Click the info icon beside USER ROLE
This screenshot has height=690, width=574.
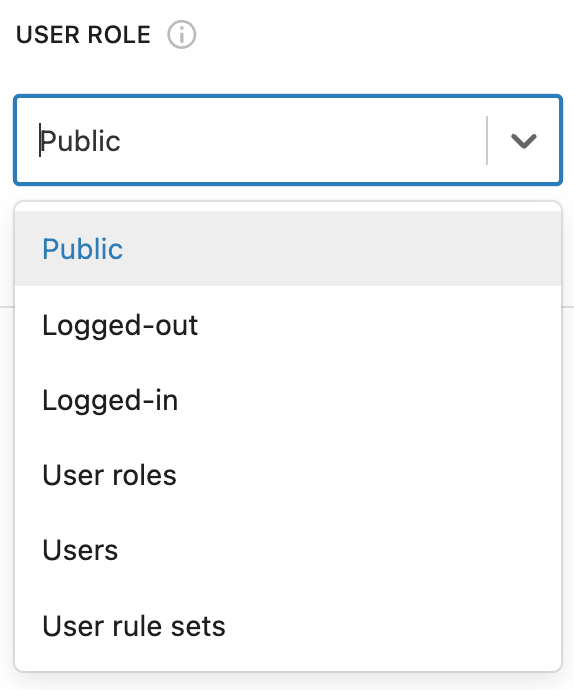[181, 35]
